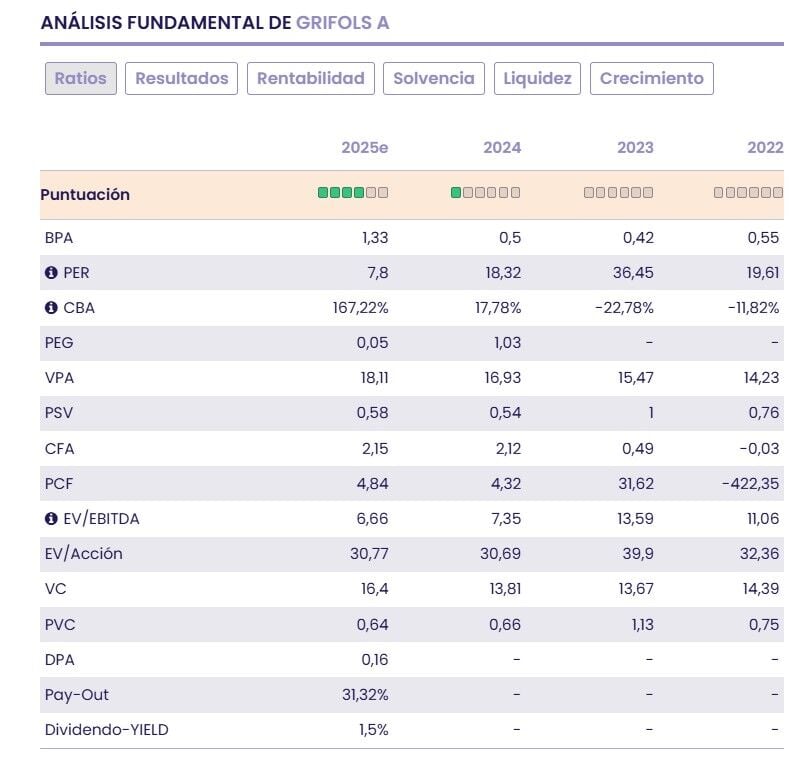
Task: Click the 2022 Puntuación score squares
Action: pyautogui.click(x=749, y=193)
